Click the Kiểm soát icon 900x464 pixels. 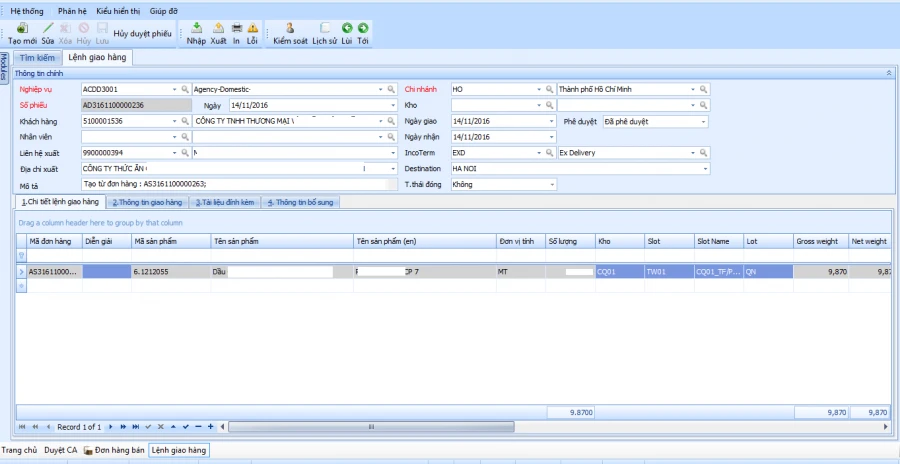(x=290, y=28)
